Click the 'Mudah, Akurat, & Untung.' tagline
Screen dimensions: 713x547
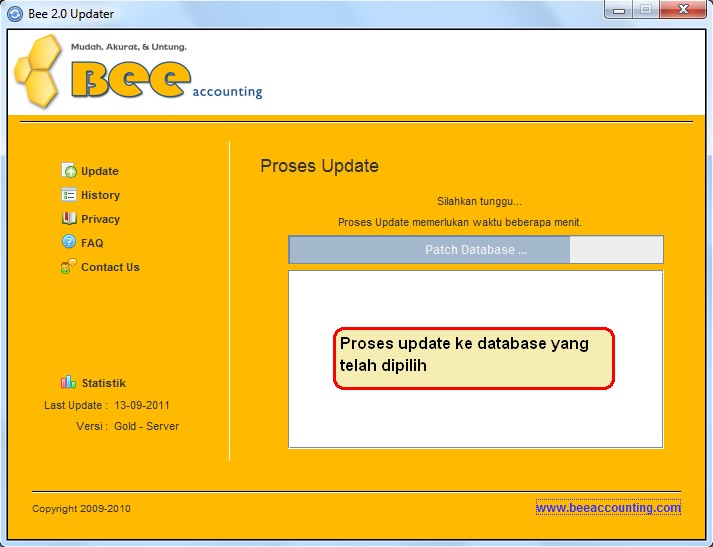point(129,47)
